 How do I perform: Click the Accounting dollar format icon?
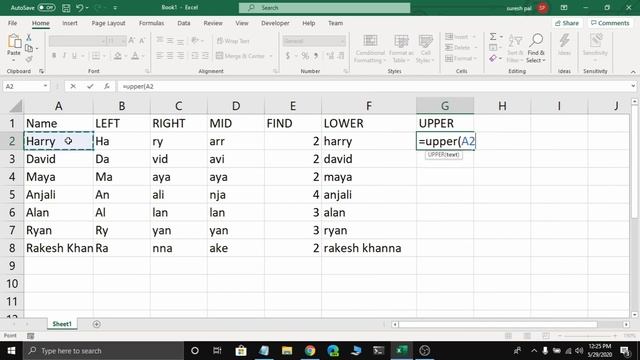(x=288, y=56)
